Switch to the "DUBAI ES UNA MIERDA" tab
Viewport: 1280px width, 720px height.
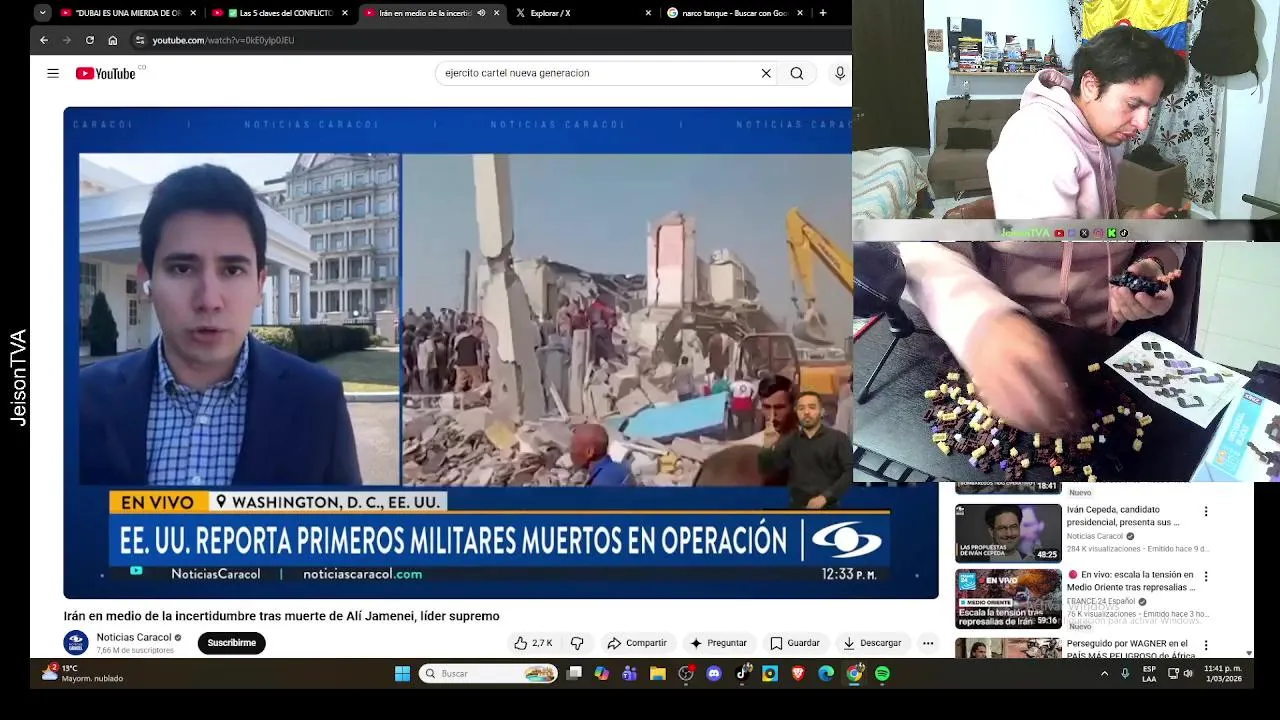[x=128, y=13]
